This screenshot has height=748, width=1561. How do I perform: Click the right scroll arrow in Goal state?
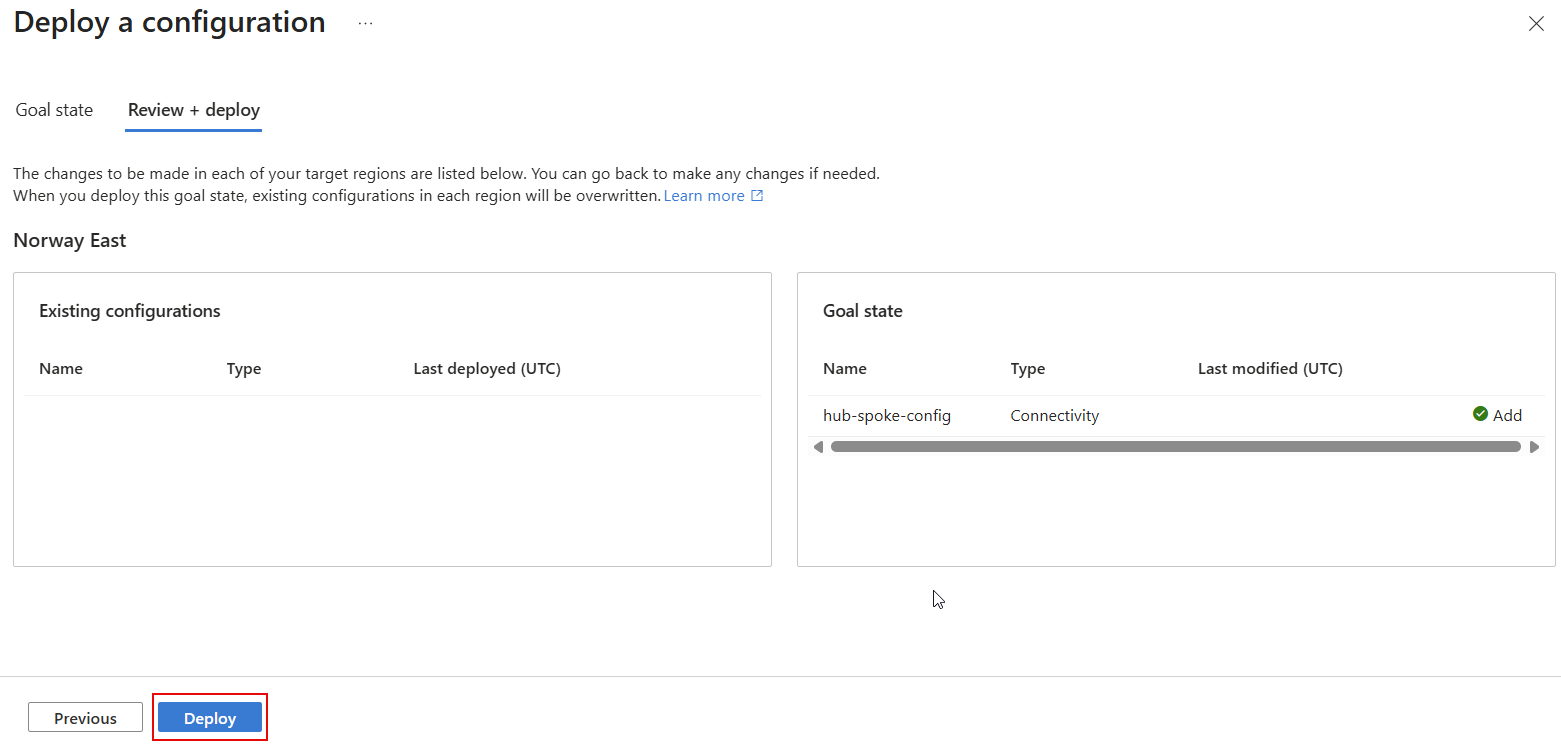coord(1535,446)
